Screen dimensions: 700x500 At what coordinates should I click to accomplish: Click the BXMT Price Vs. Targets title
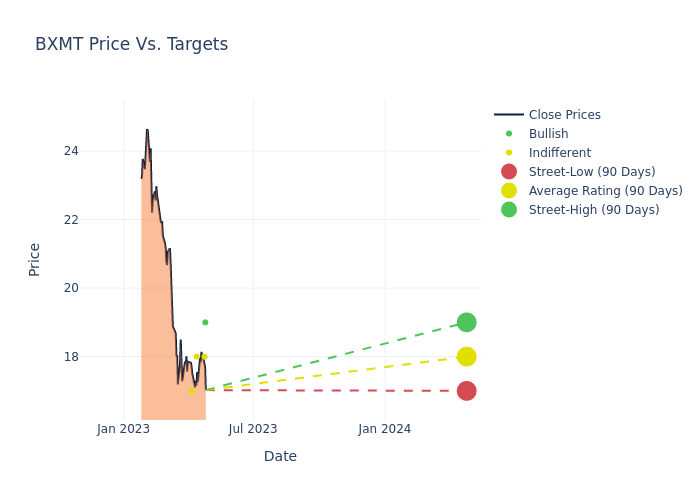[x=131, y=44]
